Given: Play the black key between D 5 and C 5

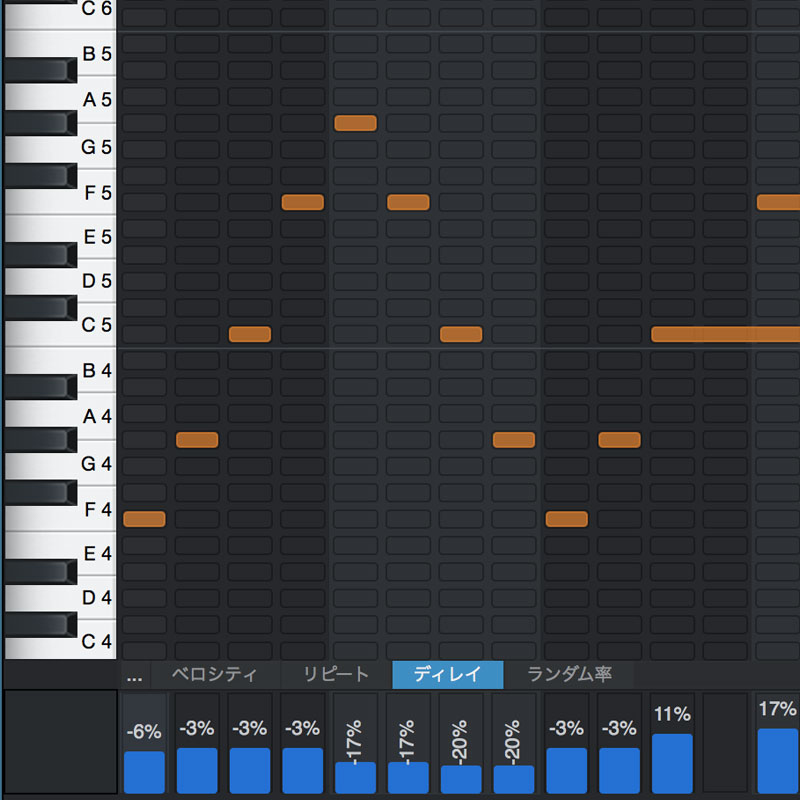Looking at the screenshot, I should [41, 308].
